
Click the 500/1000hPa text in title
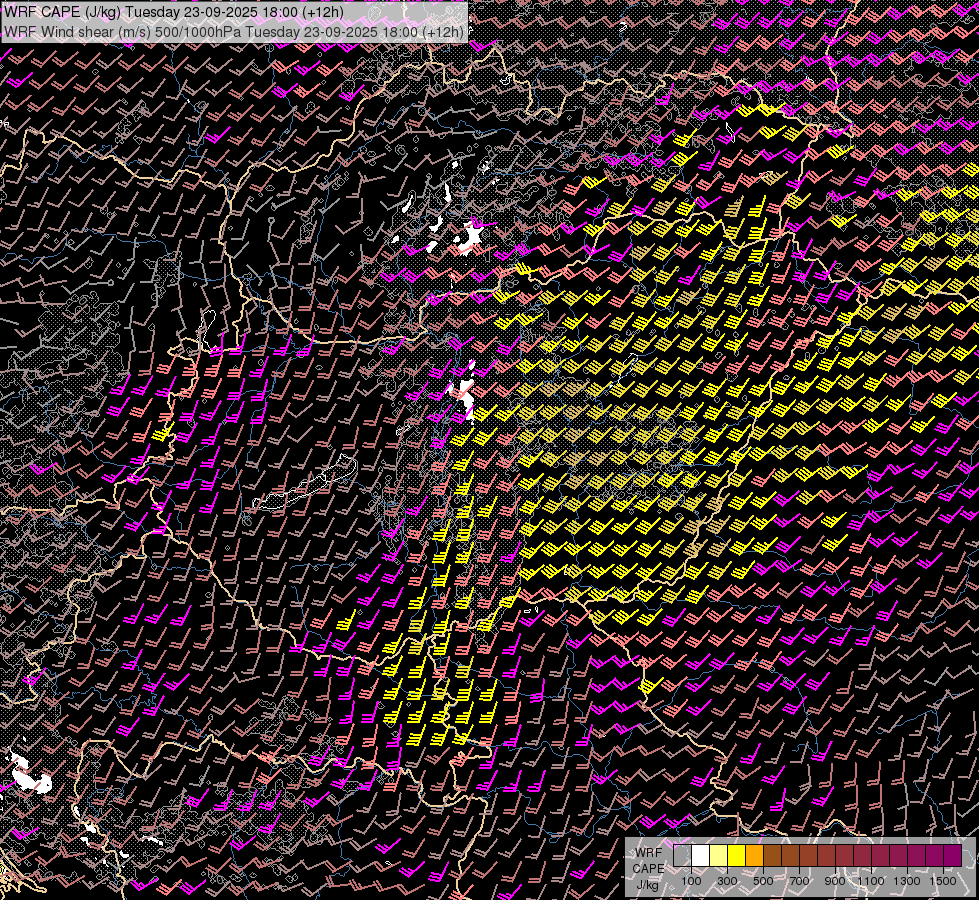point(198,31)
